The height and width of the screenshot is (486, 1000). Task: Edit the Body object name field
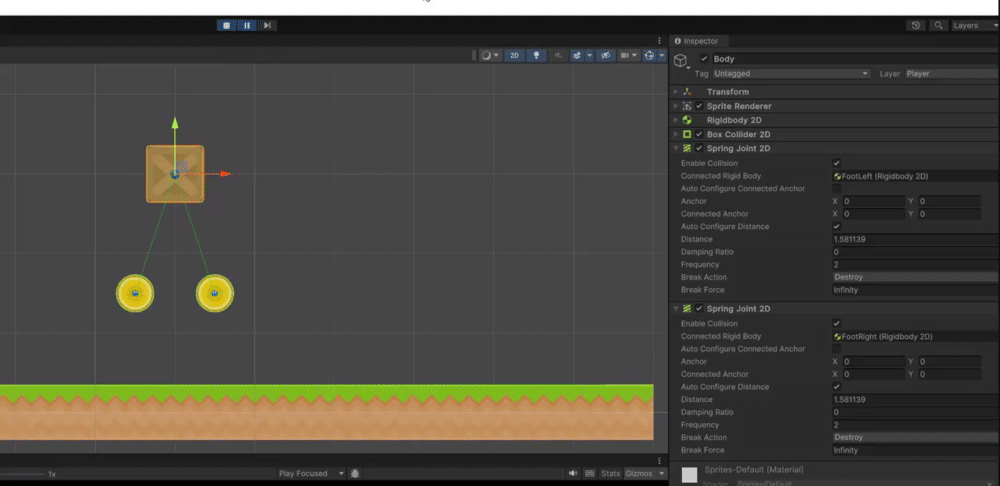pos(856,59)
